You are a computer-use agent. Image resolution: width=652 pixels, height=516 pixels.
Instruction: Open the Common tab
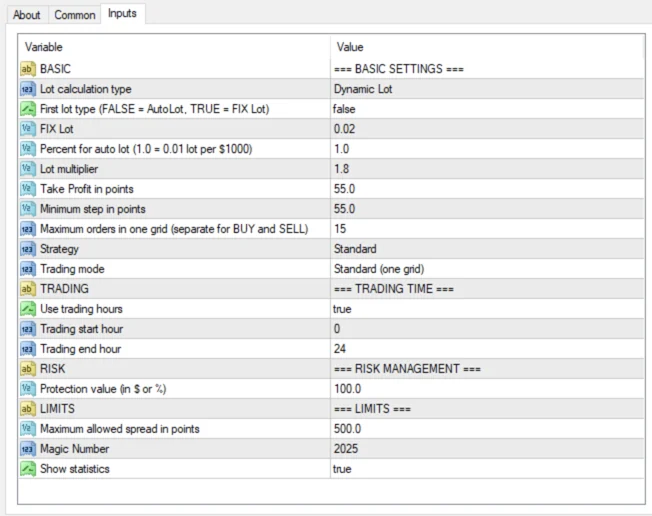[75, 15]
